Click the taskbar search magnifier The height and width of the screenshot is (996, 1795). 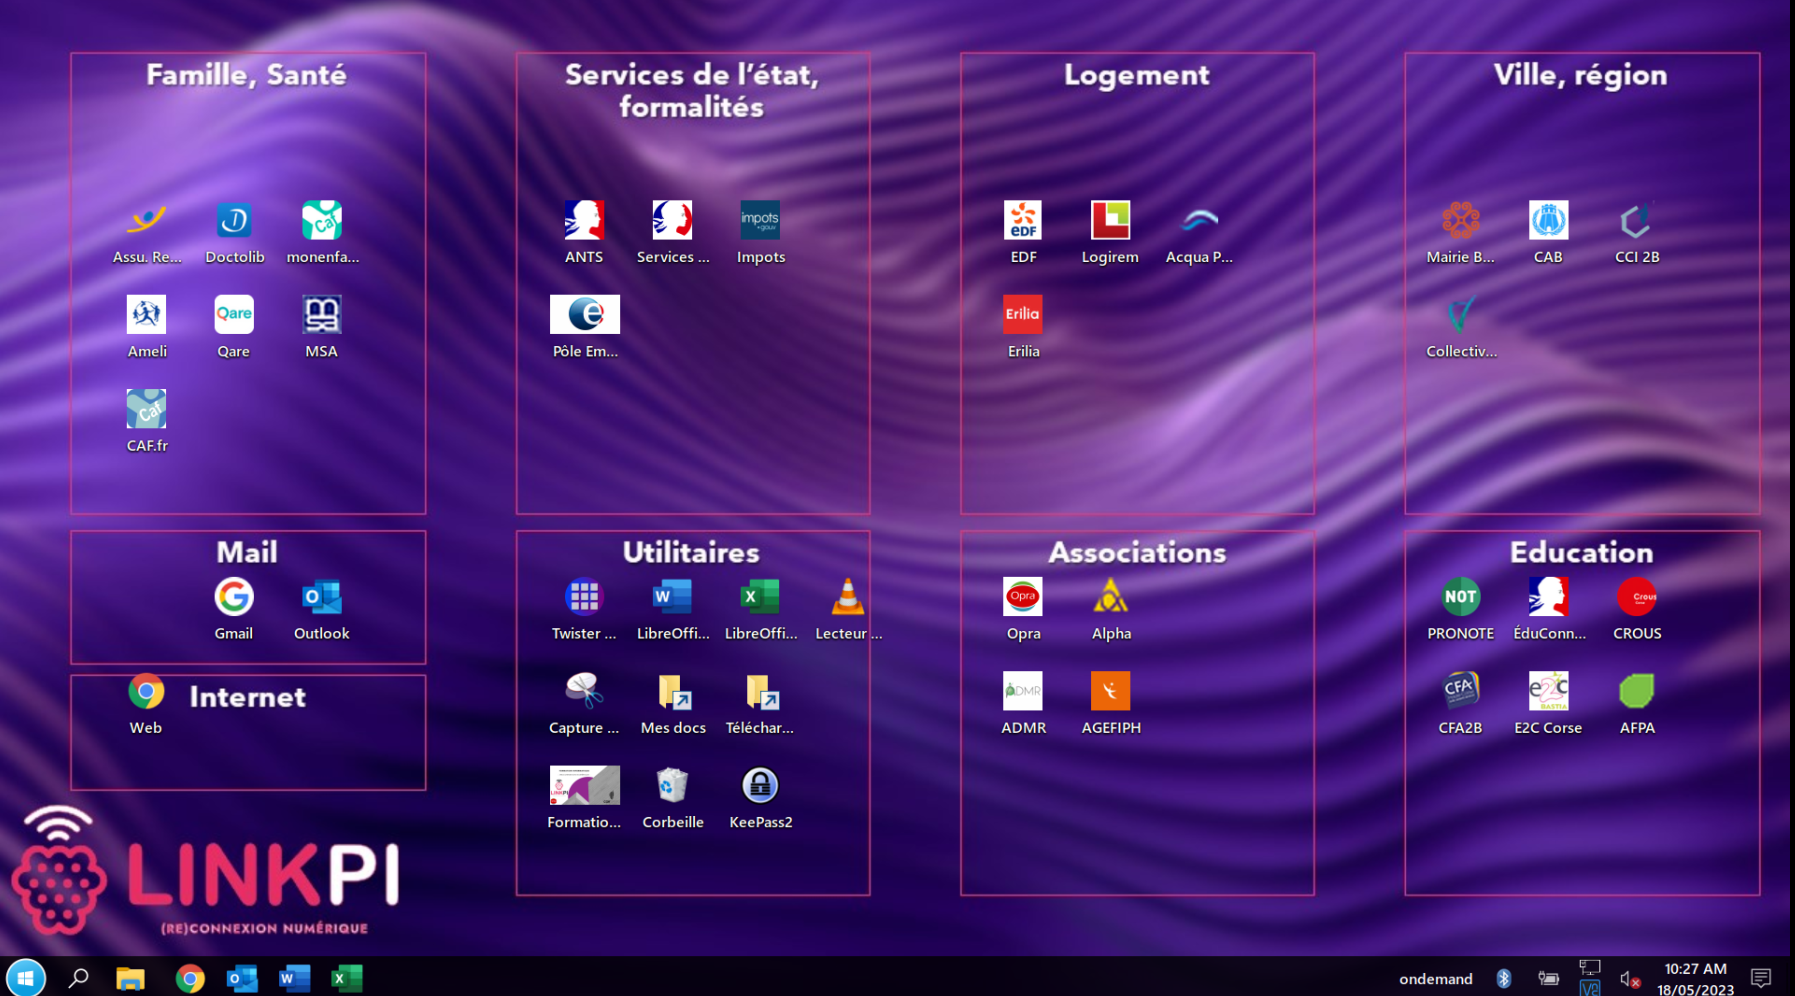coord(78,978)
